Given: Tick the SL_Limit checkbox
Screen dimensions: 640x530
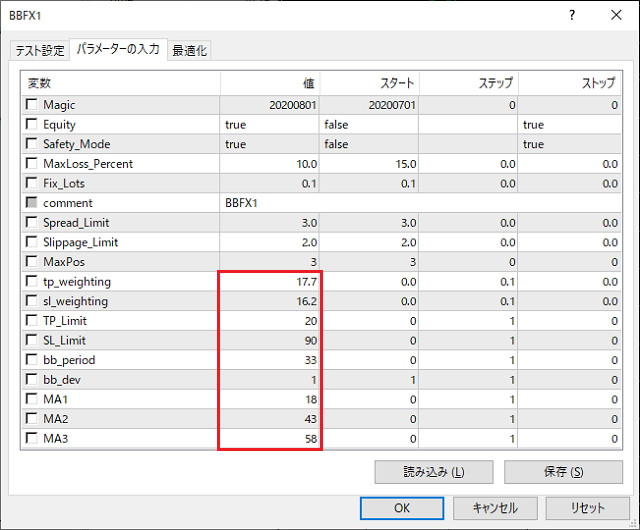Looking at the screenshot, I should click(31, 340).
